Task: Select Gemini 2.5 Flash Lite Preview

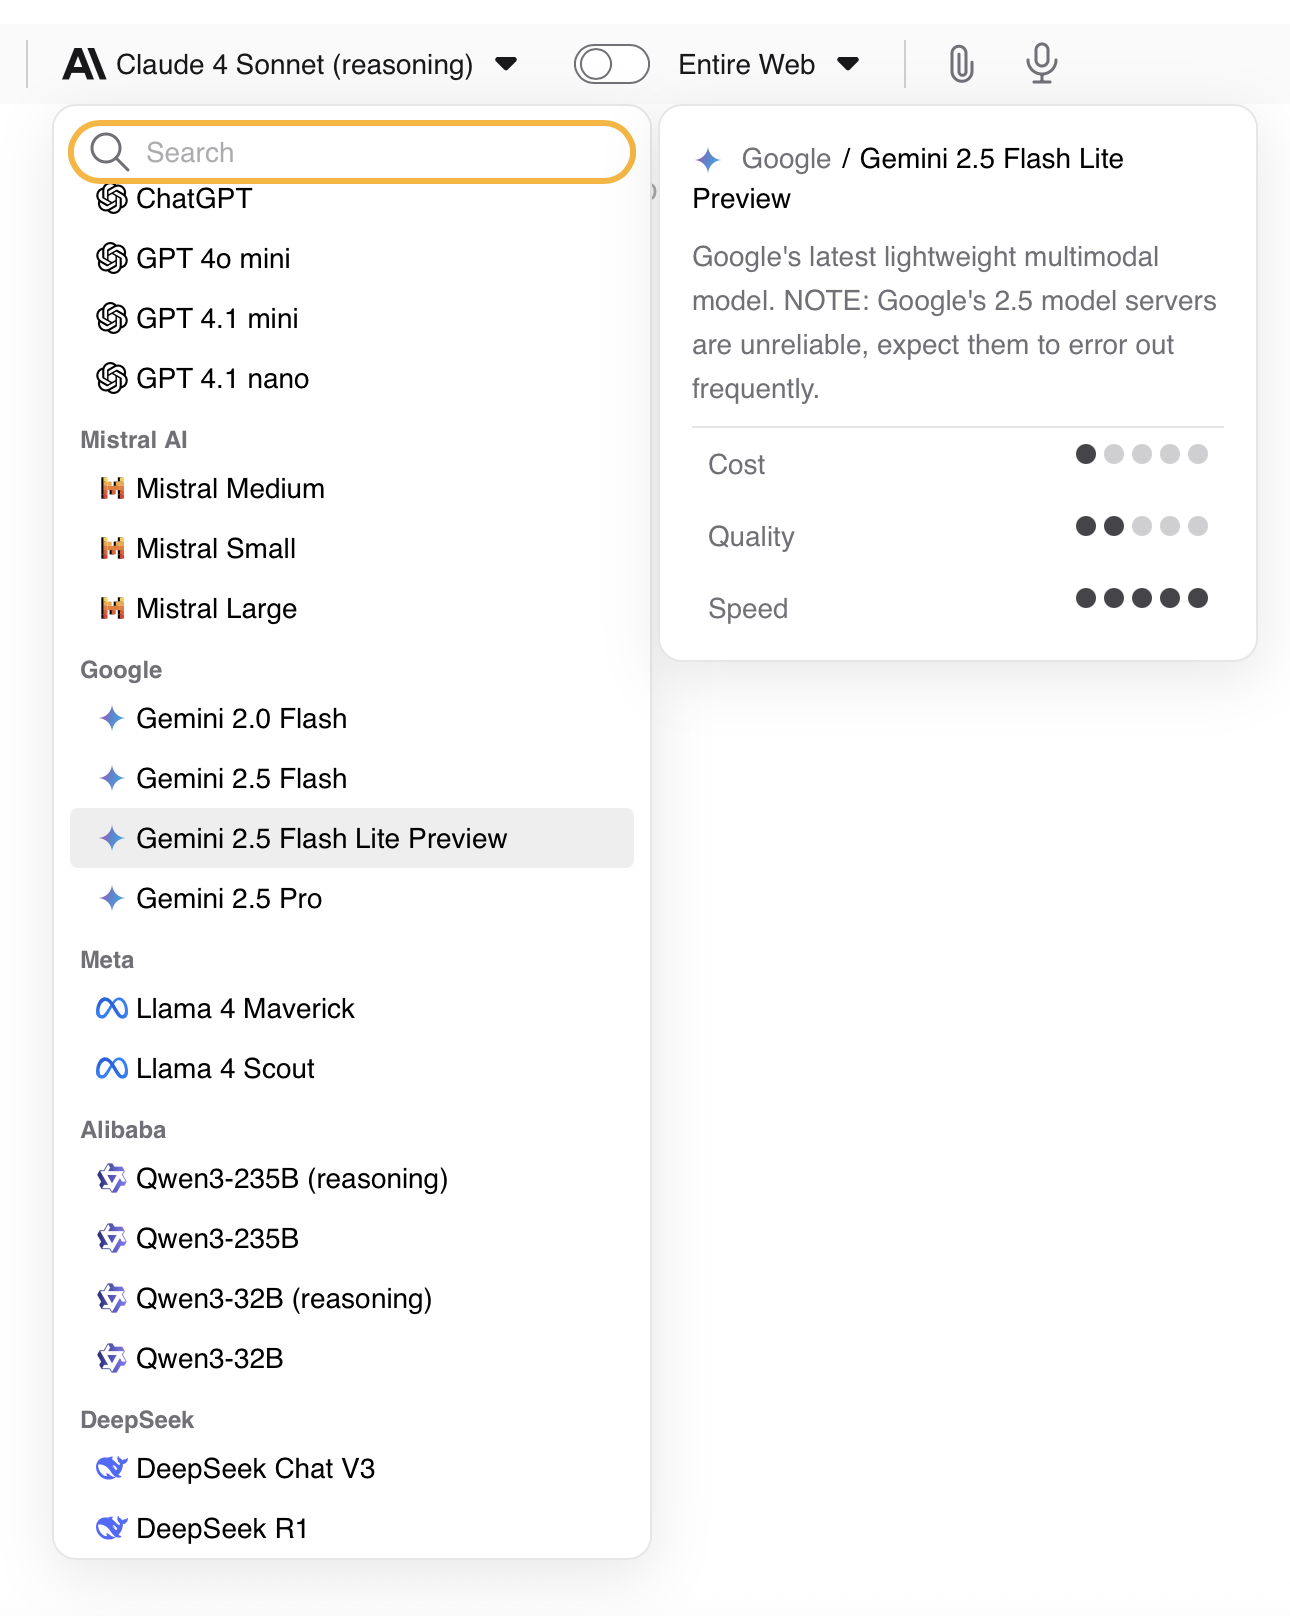Action: [x=321, y=838]
